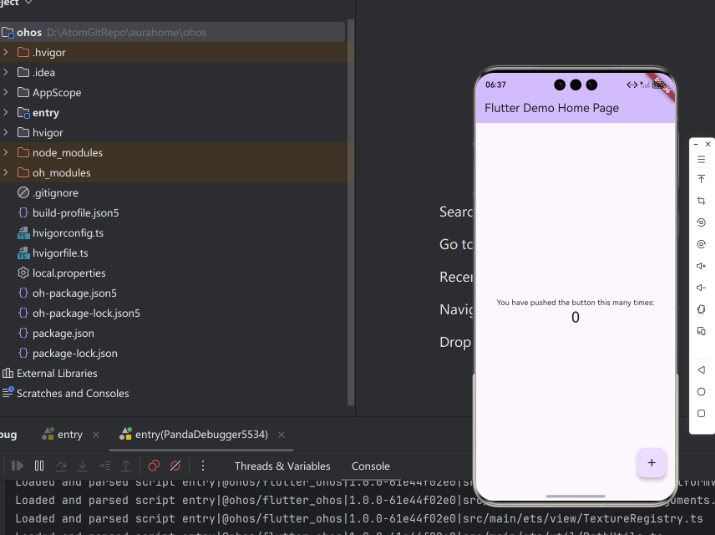The width and height of the screenshot is (715, 535).
Task: Expand the node_modules folder
Action: tap(5, 152)
